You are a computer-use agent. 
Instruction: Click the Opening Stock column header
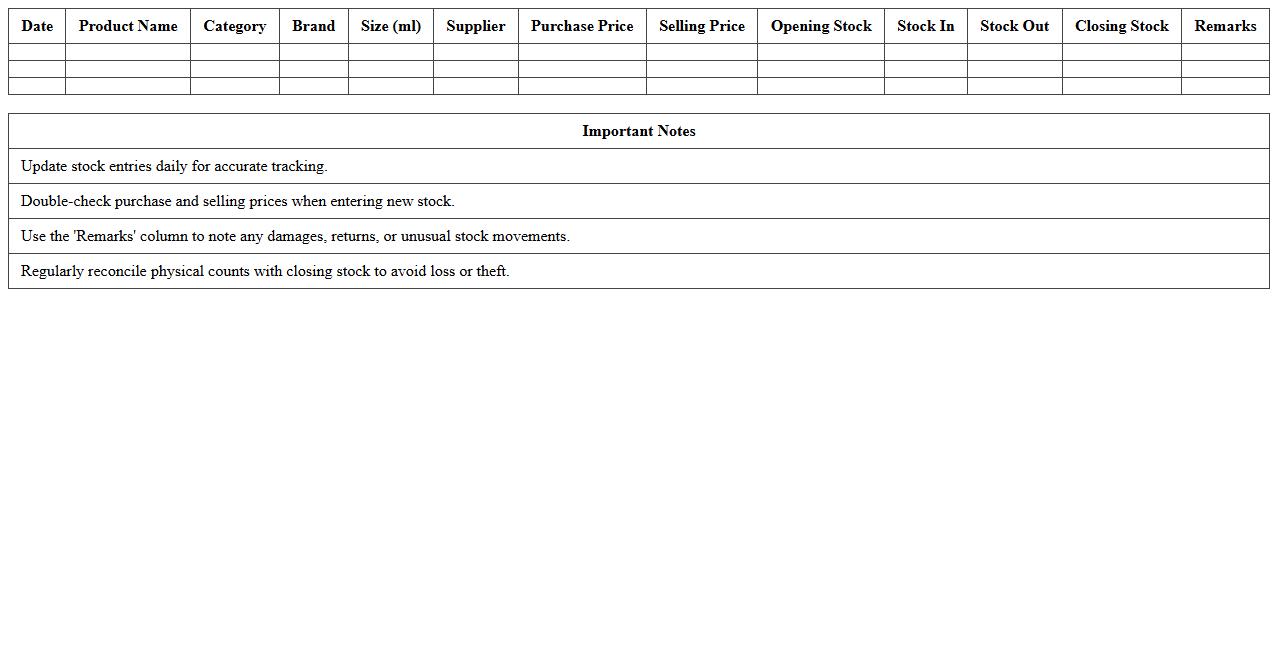tap(820, 26)
